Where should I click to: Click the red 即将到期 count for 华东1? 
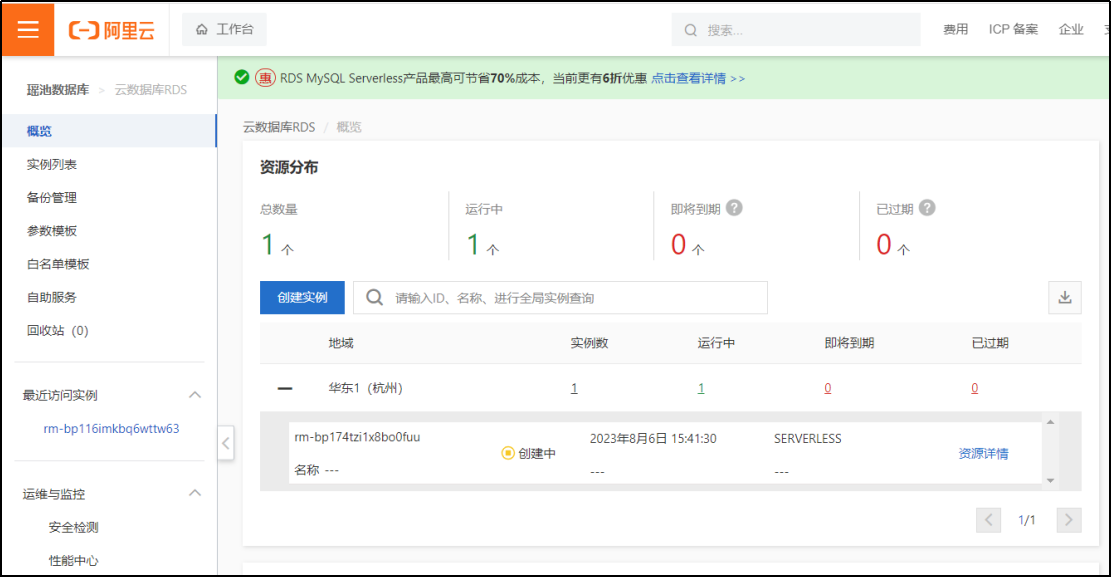pos(828,388)
